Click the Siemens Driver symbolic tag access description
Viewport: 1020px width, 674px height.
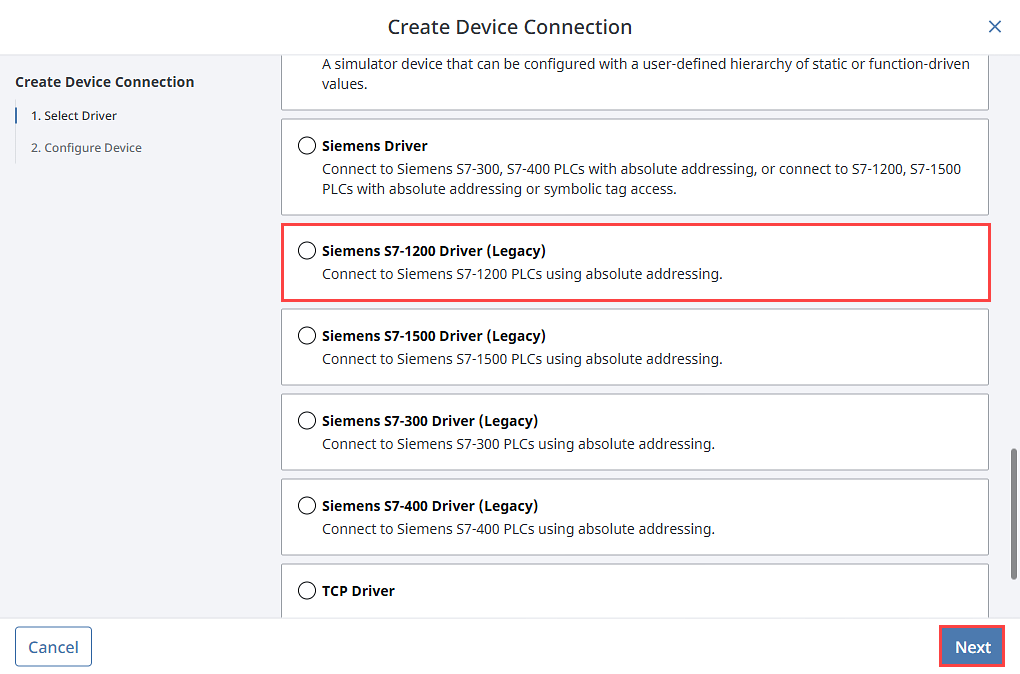(640, 179)
